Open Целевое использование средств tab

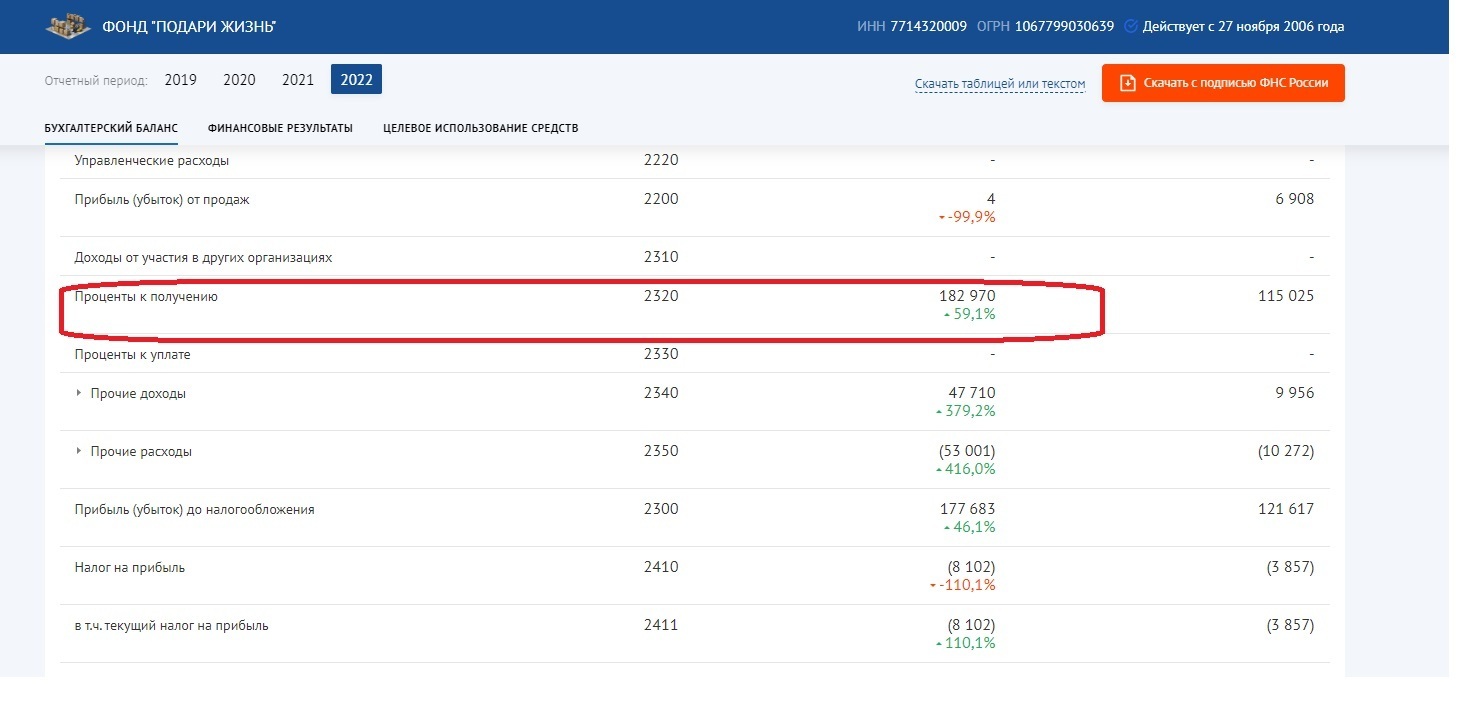pyautogui.click(x=480, y=128)
